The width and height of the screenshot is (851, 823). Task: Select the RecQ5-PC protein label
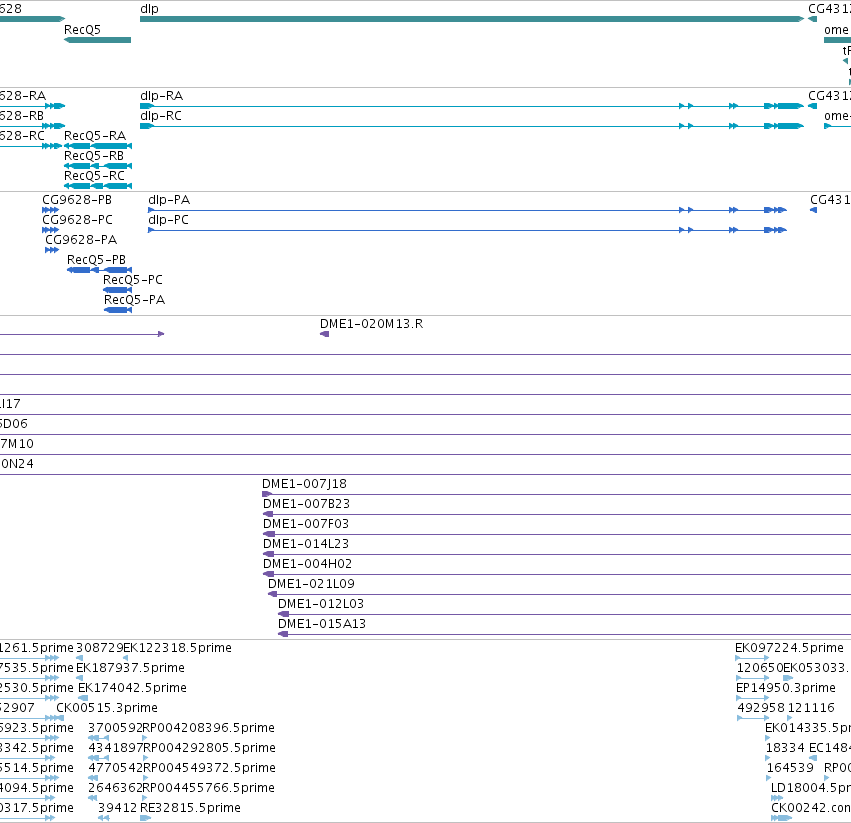(133, 280)
